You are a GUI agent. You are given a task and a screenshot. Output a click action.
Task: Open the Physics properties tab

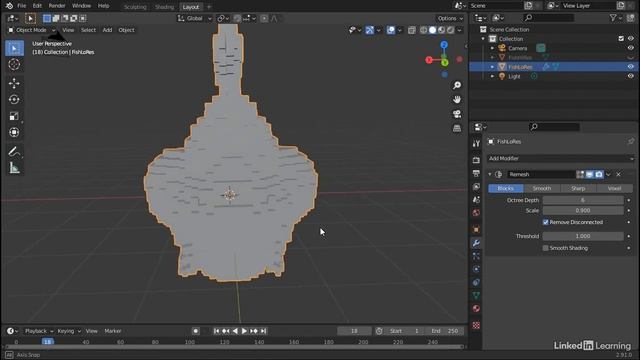(x=476, y=269)
